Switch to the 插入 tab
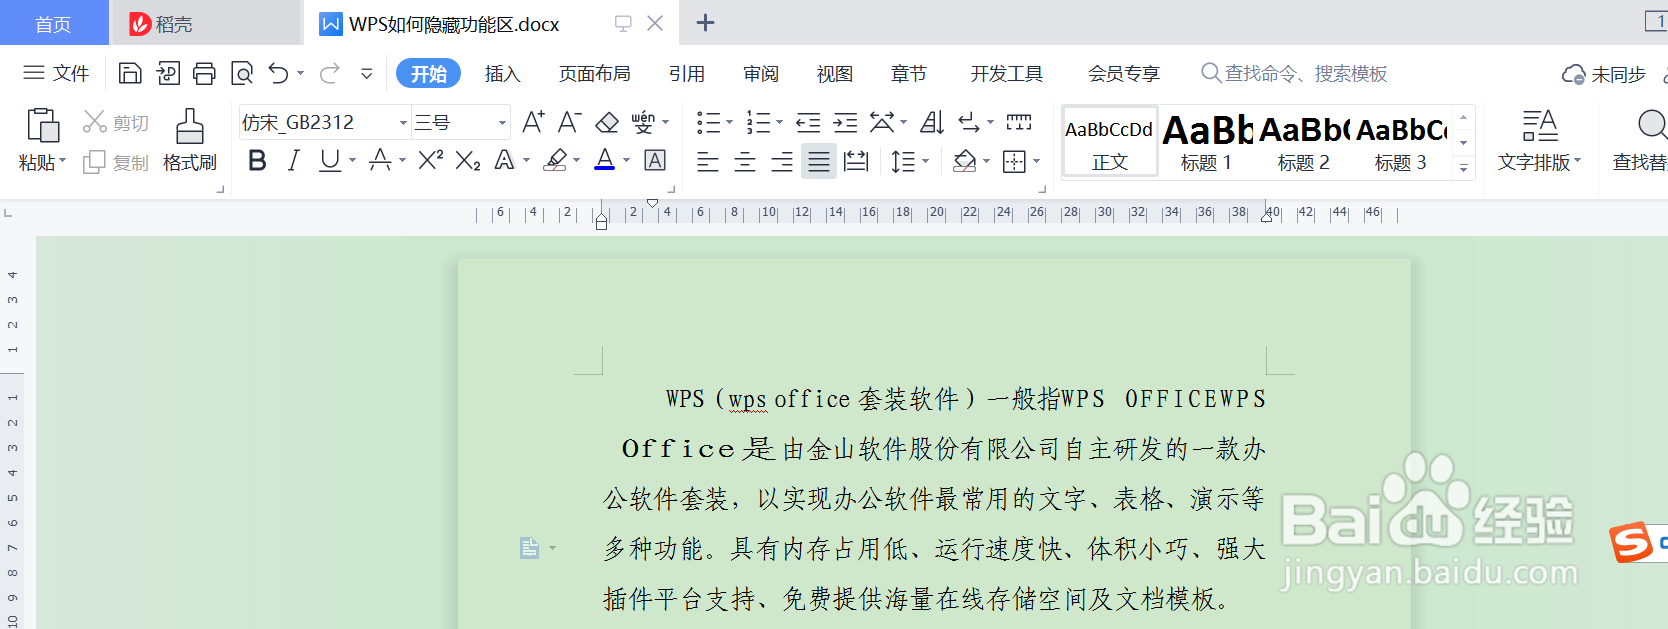This screenshot has height=629, width=1668. tap(502, 74)
